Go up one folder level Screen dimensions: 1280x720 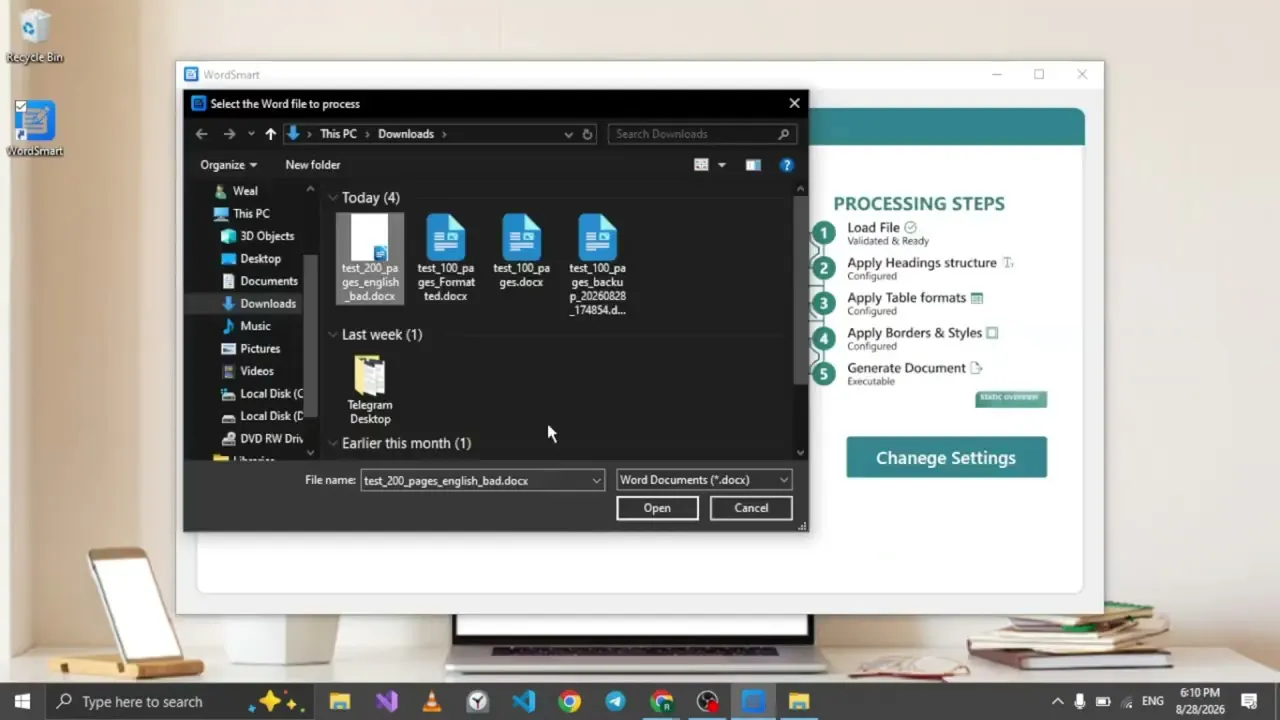(x=270, y=134)
